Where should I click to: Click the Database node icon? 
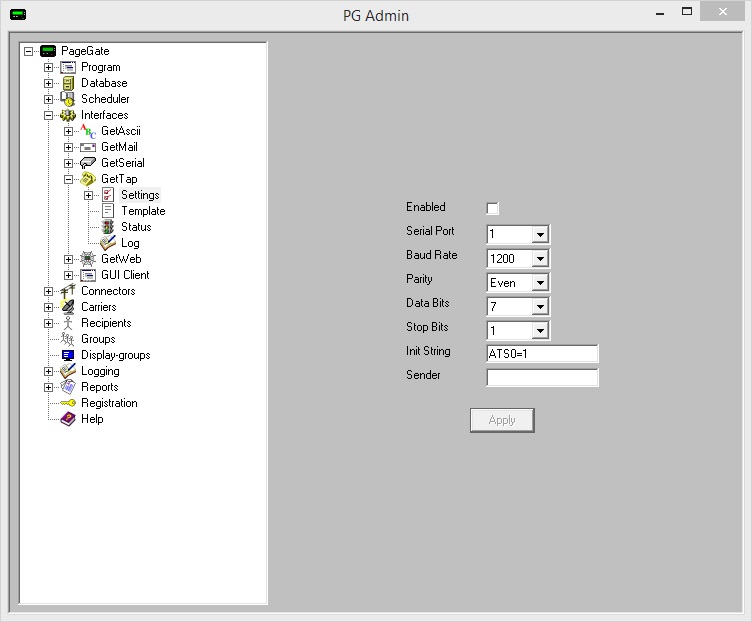point(68,83)
